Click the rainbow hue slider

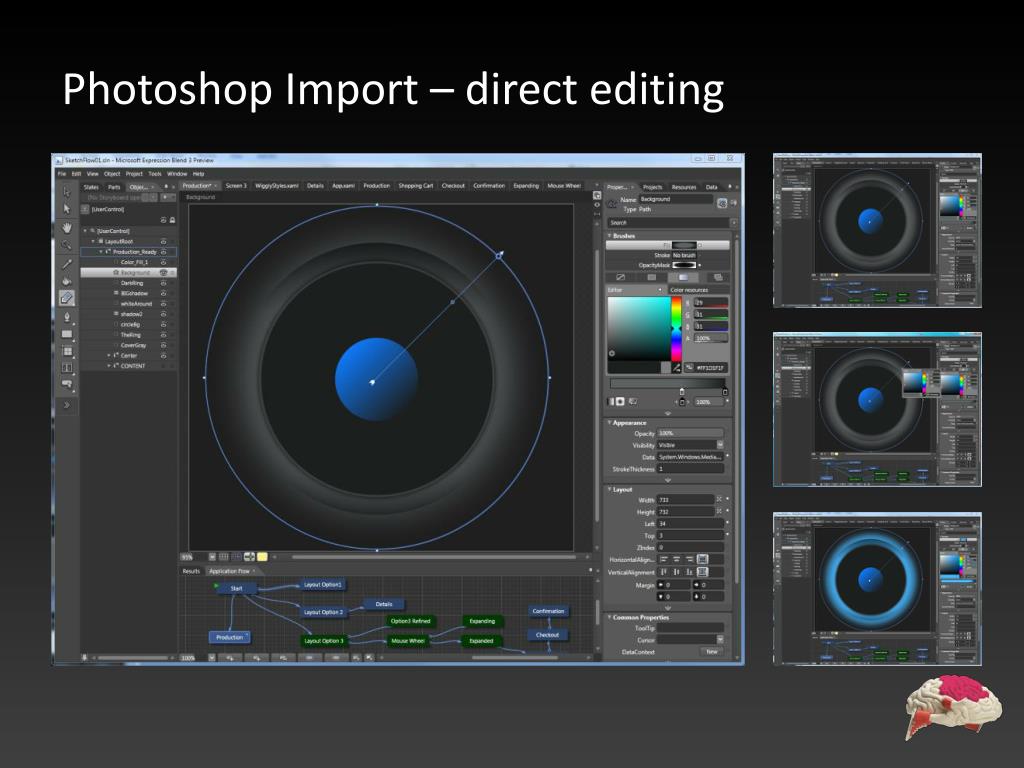point(677,328)
